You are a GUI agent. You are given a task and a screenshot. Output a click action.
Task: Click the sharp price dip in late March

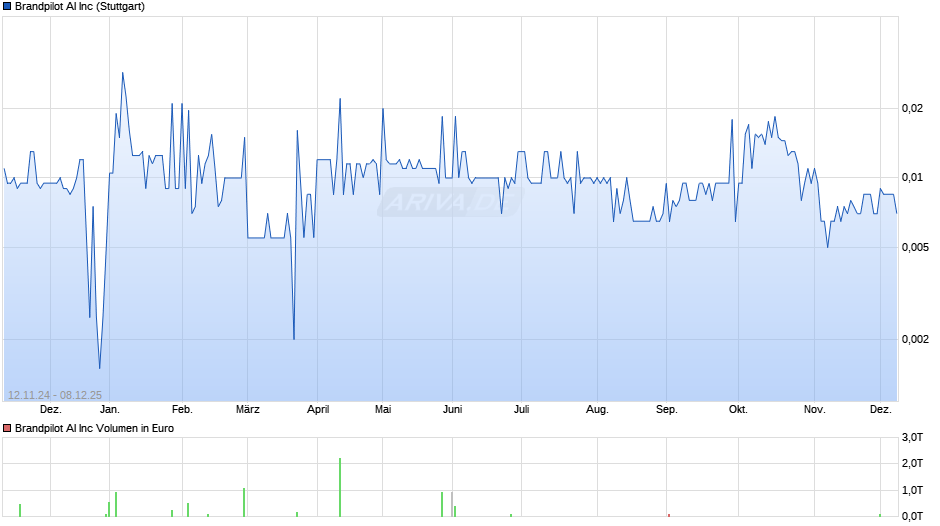[x=294, y=339]
